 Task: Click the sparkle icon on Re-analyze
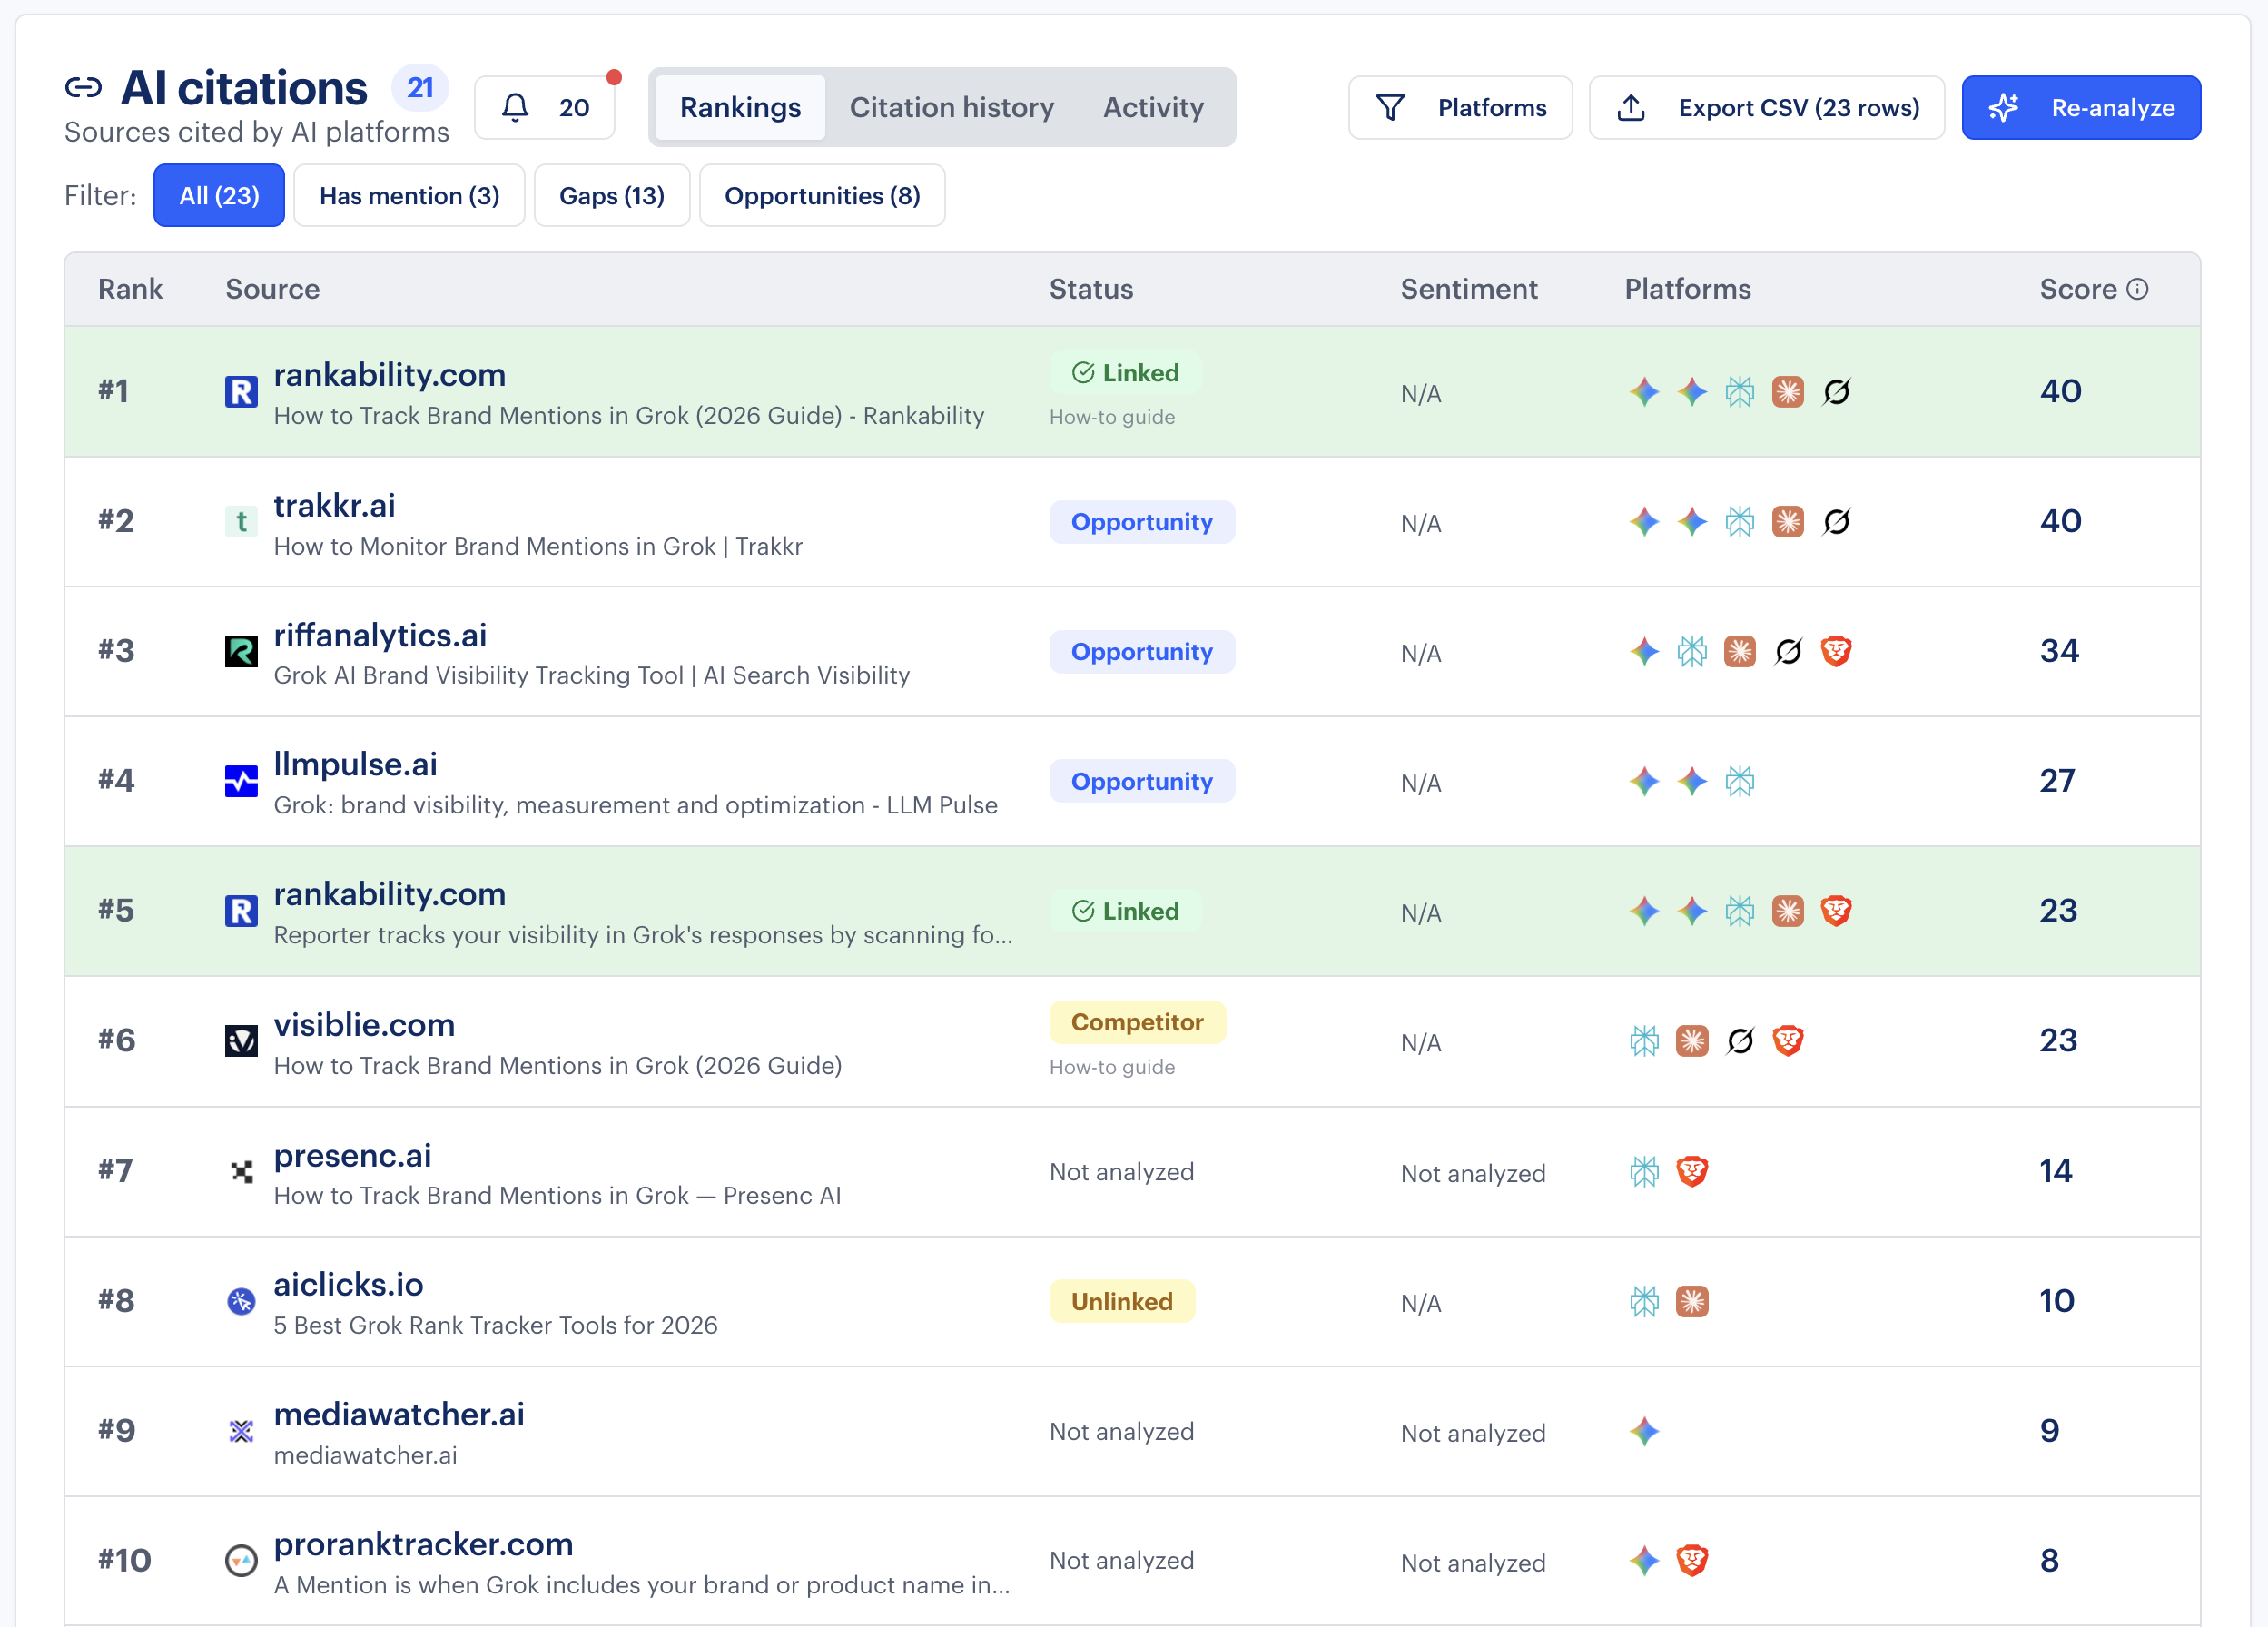(2004, 107)
